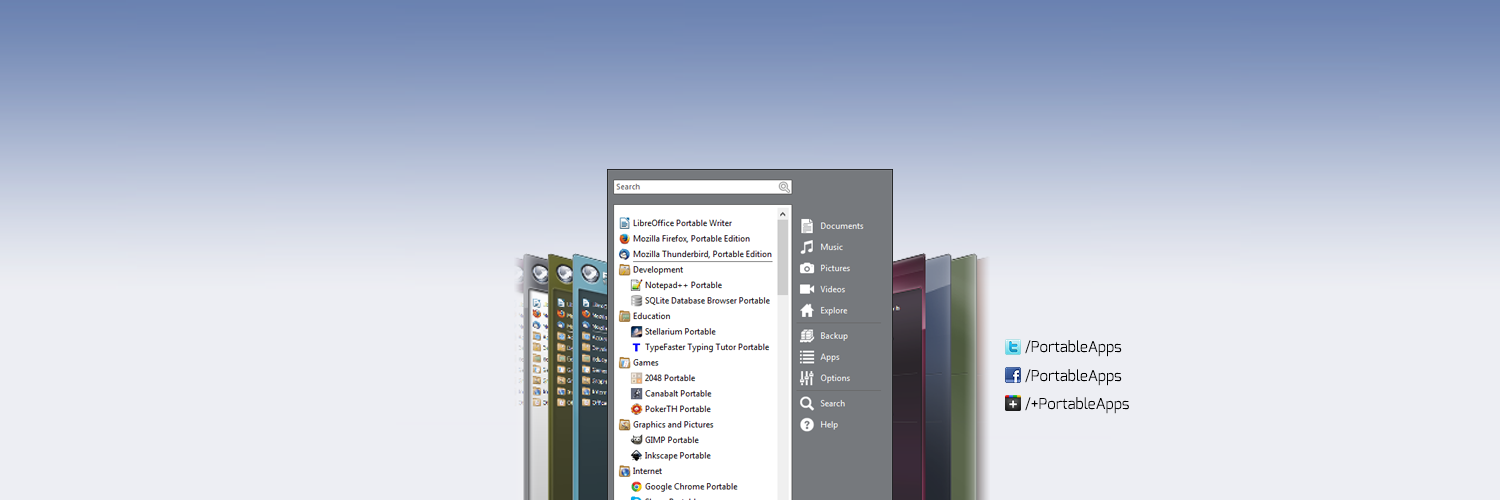Open Canabalt Portable icon

pos(636,393)
